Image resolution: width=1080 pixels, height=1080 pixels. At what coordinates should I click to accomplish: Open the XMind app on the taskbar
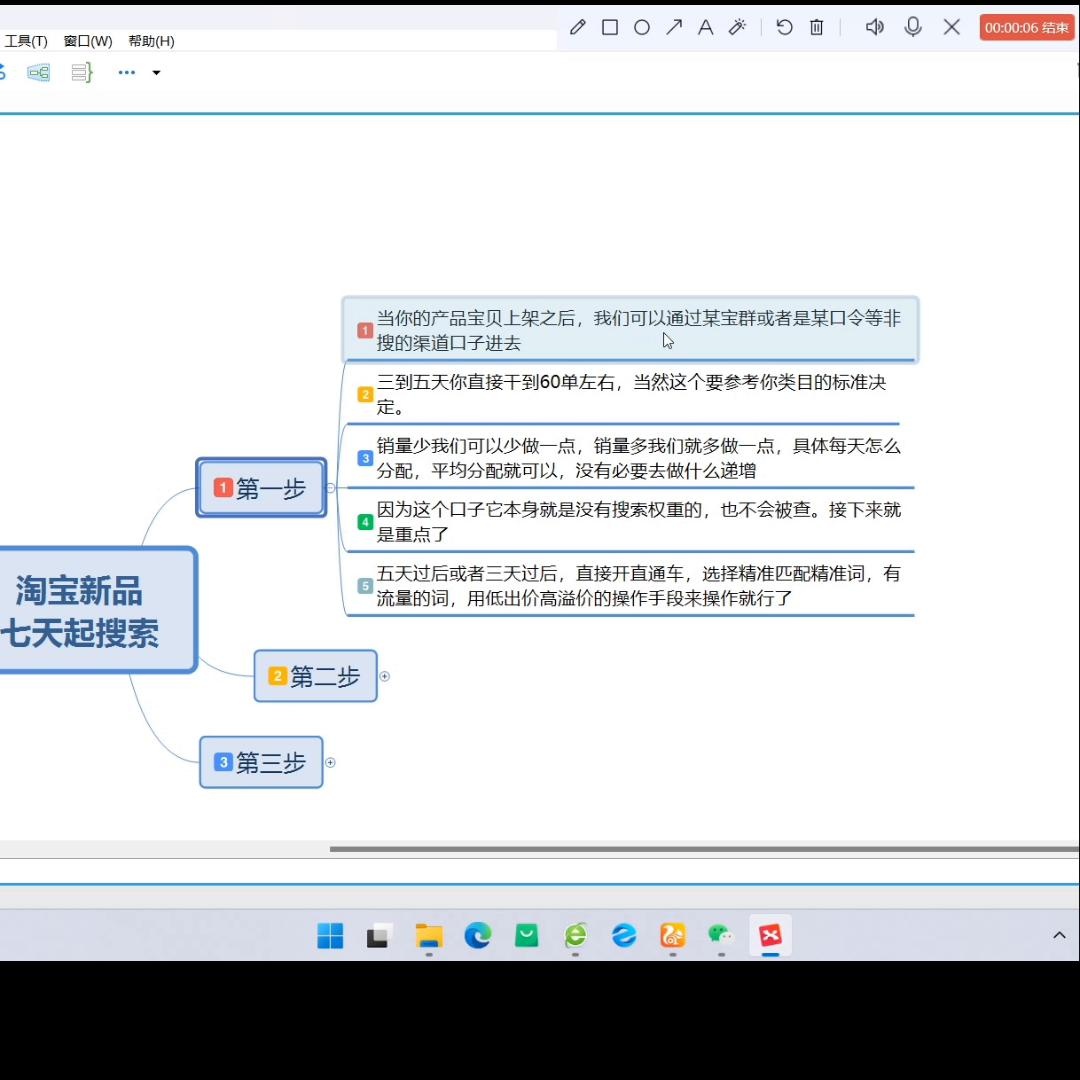770,935
